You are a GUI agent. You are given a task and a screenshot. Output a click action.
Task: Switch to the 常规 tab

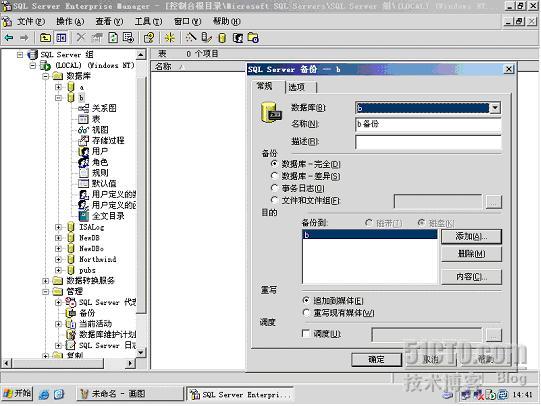pyautogui.click(x=268, y=86)
